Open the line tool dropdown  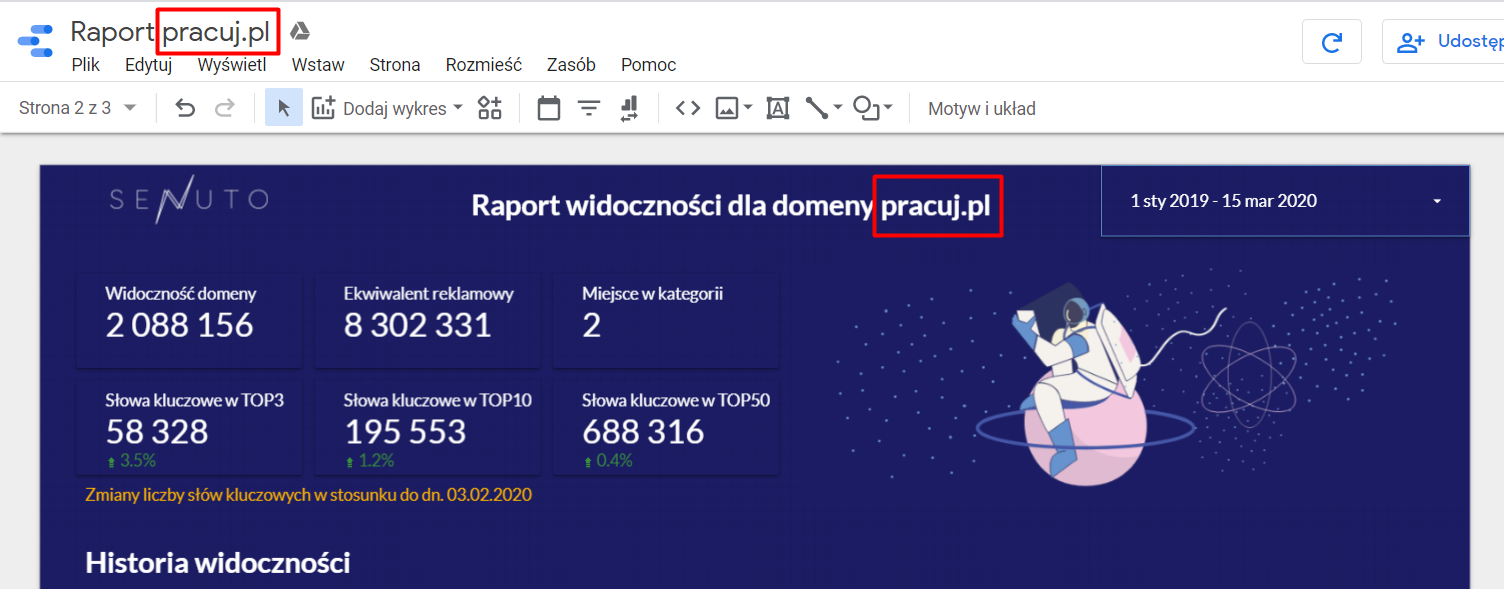click(824, 108)
